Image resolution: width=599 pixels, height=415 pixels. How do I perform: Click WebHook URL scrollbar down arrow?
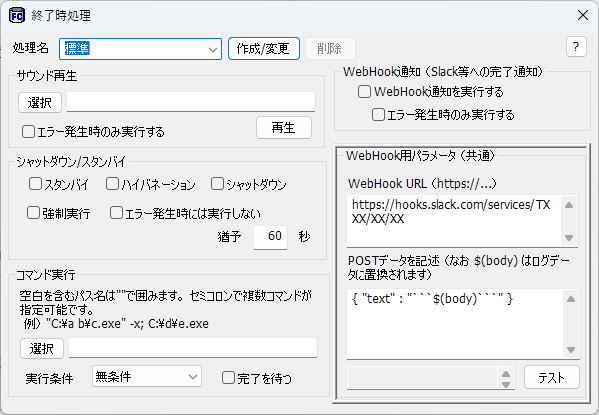click(x=569, y=238)
